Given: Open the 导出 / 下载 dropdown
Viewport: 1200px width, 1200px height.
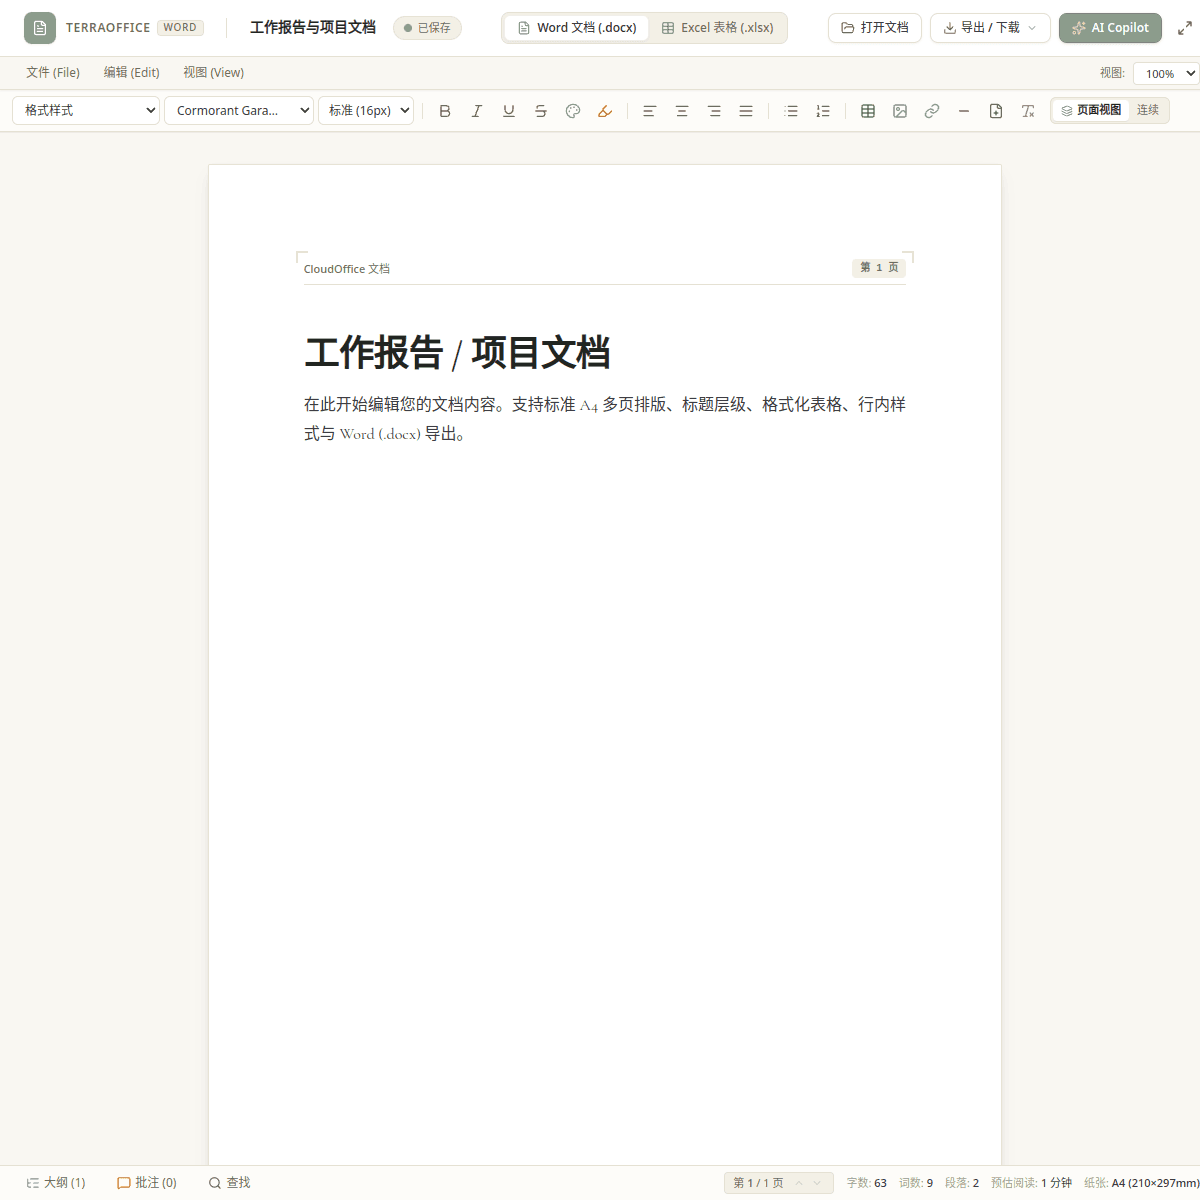Looking at the screenshot, I should pyautogui.click(x=990, y=28).
